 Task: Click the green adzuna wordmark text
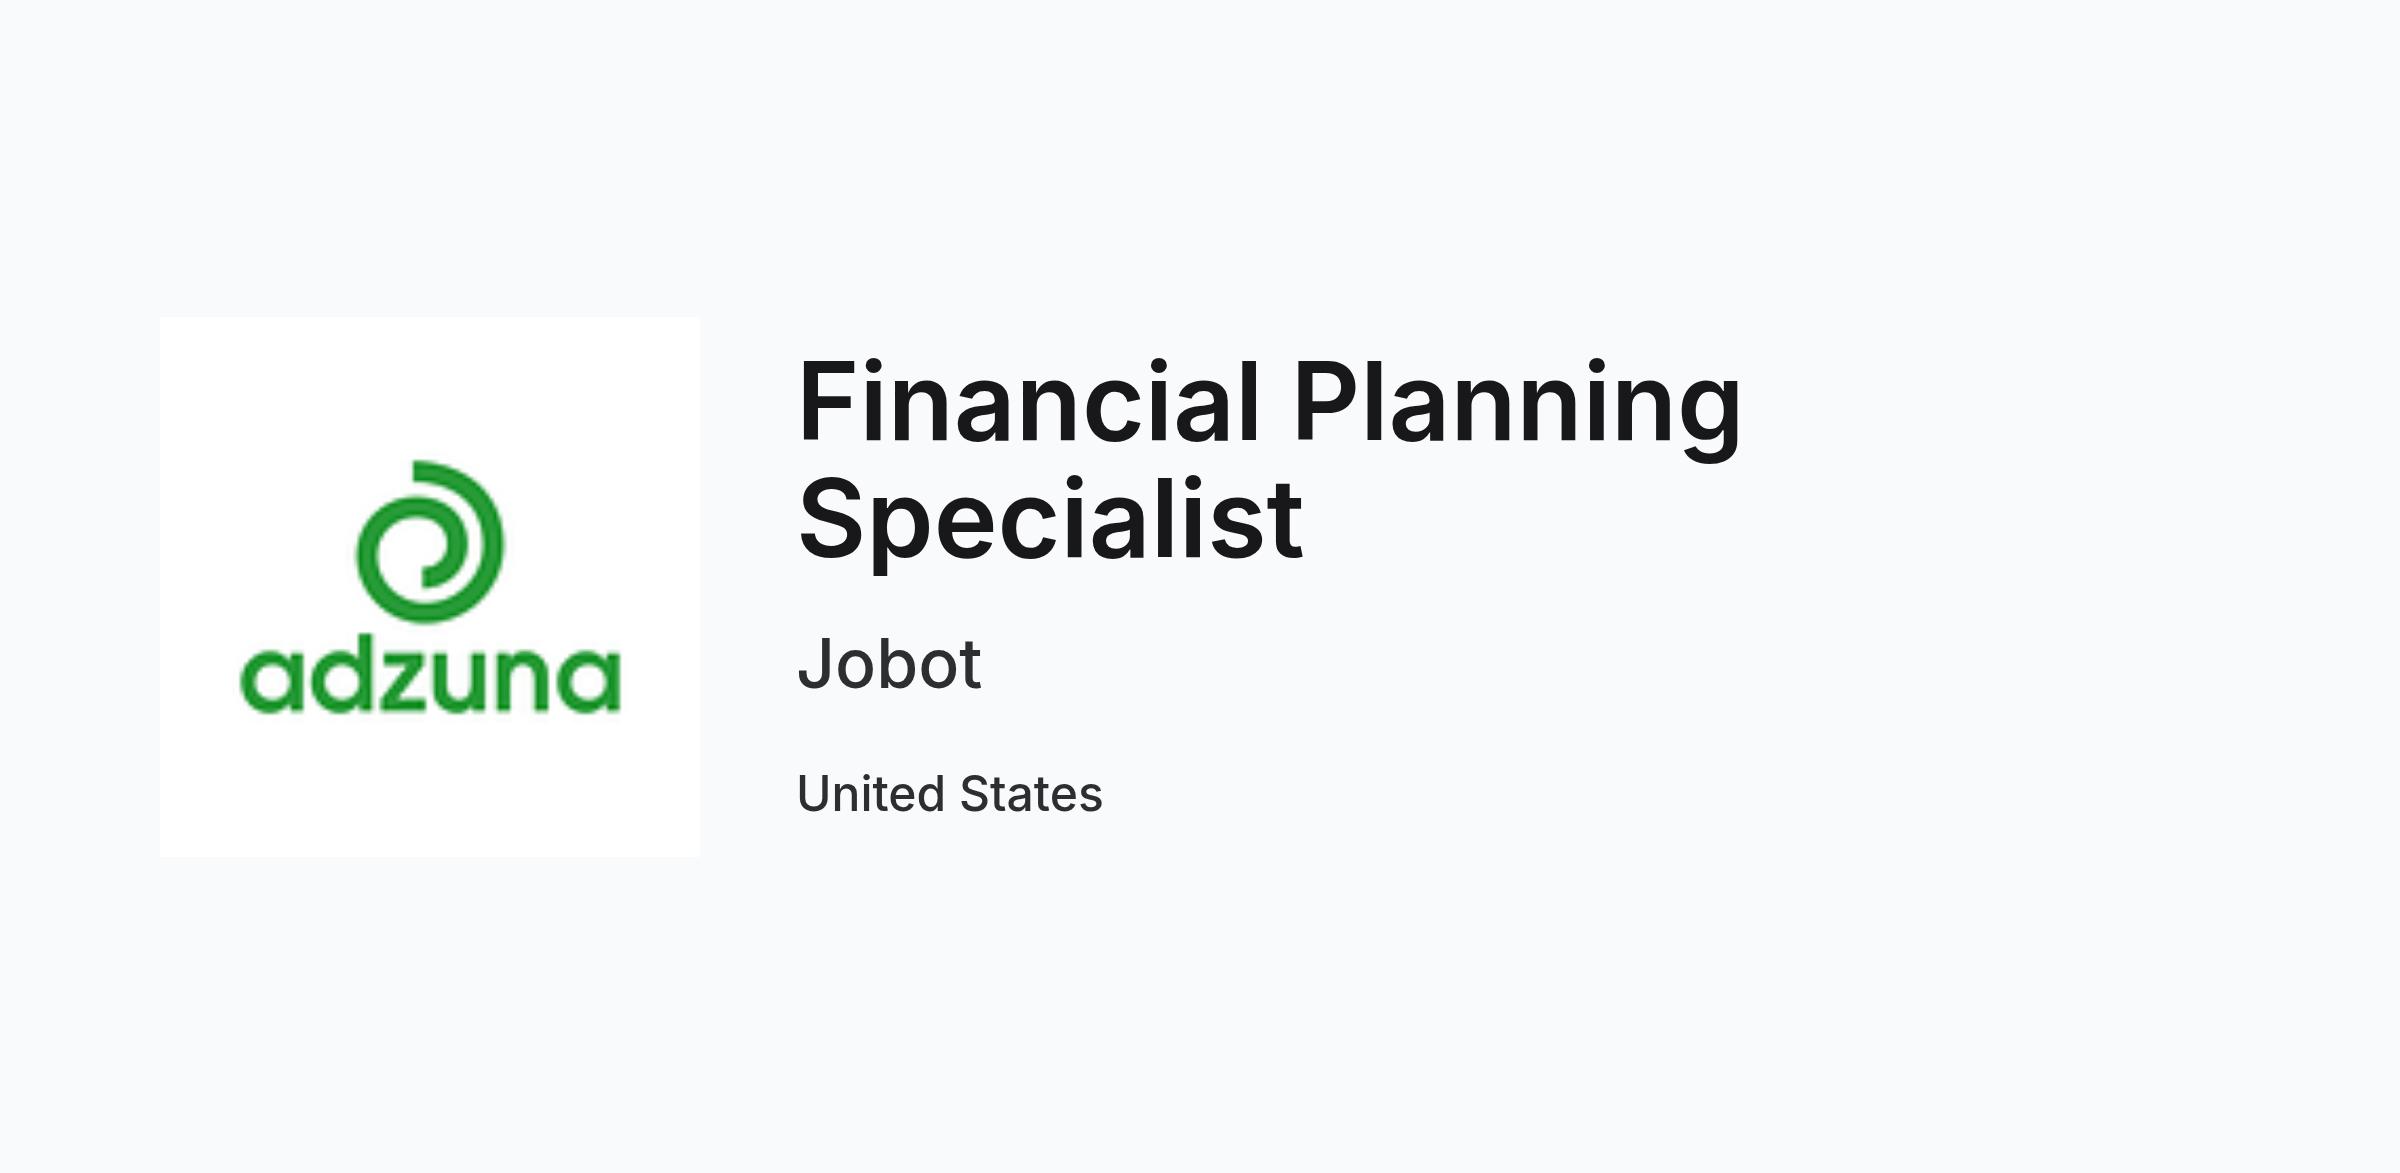pos(430,679)
